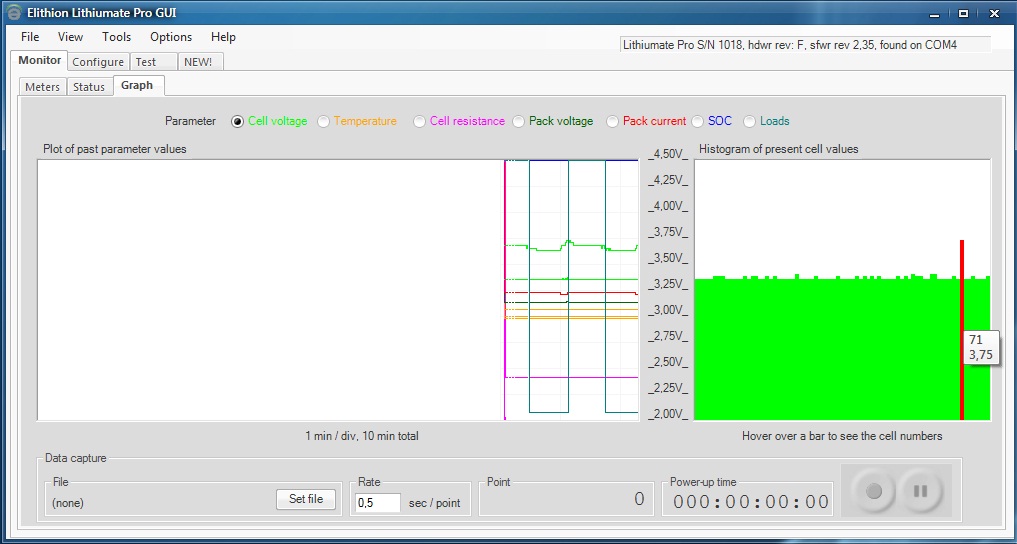Image resolution: width=1017 pixels, height=544 pixels.
Task: Click the Power-up time counter display
Action: (x=751, y=502)
